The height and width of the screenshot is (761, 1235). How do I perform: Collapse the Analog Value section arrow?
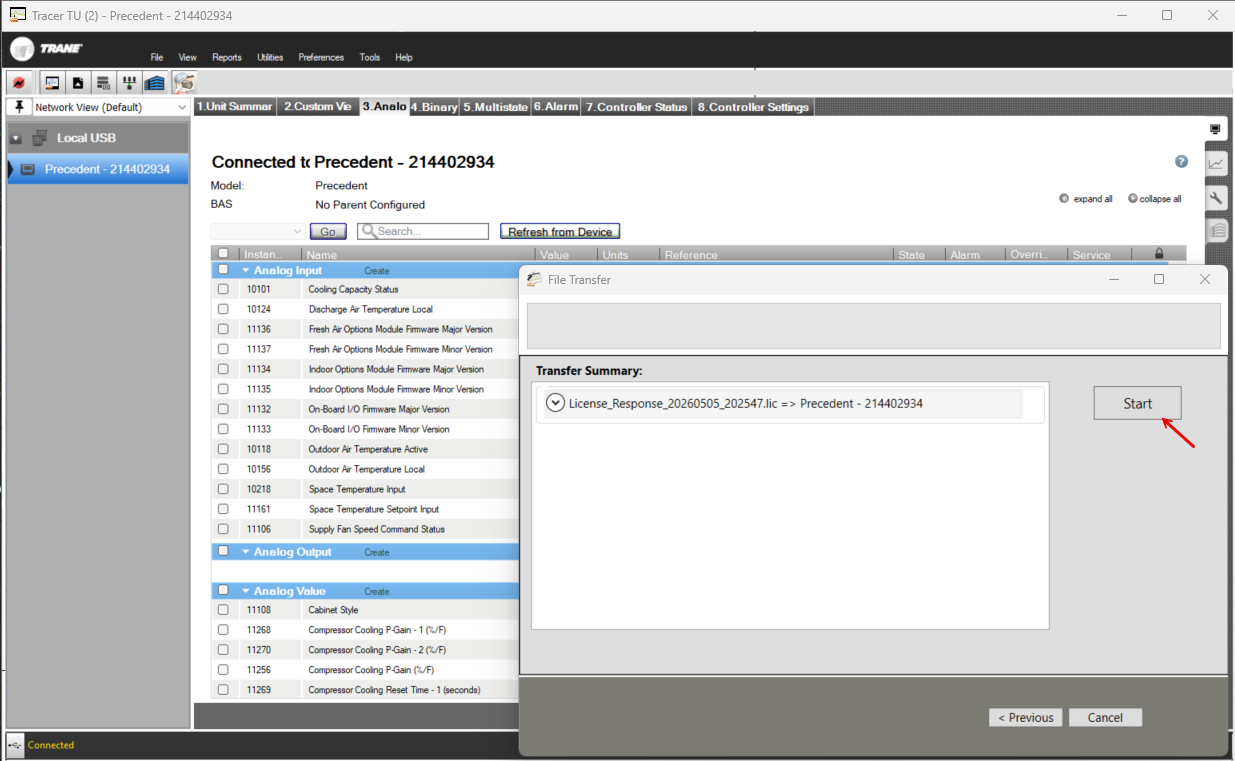coord(246,591)
